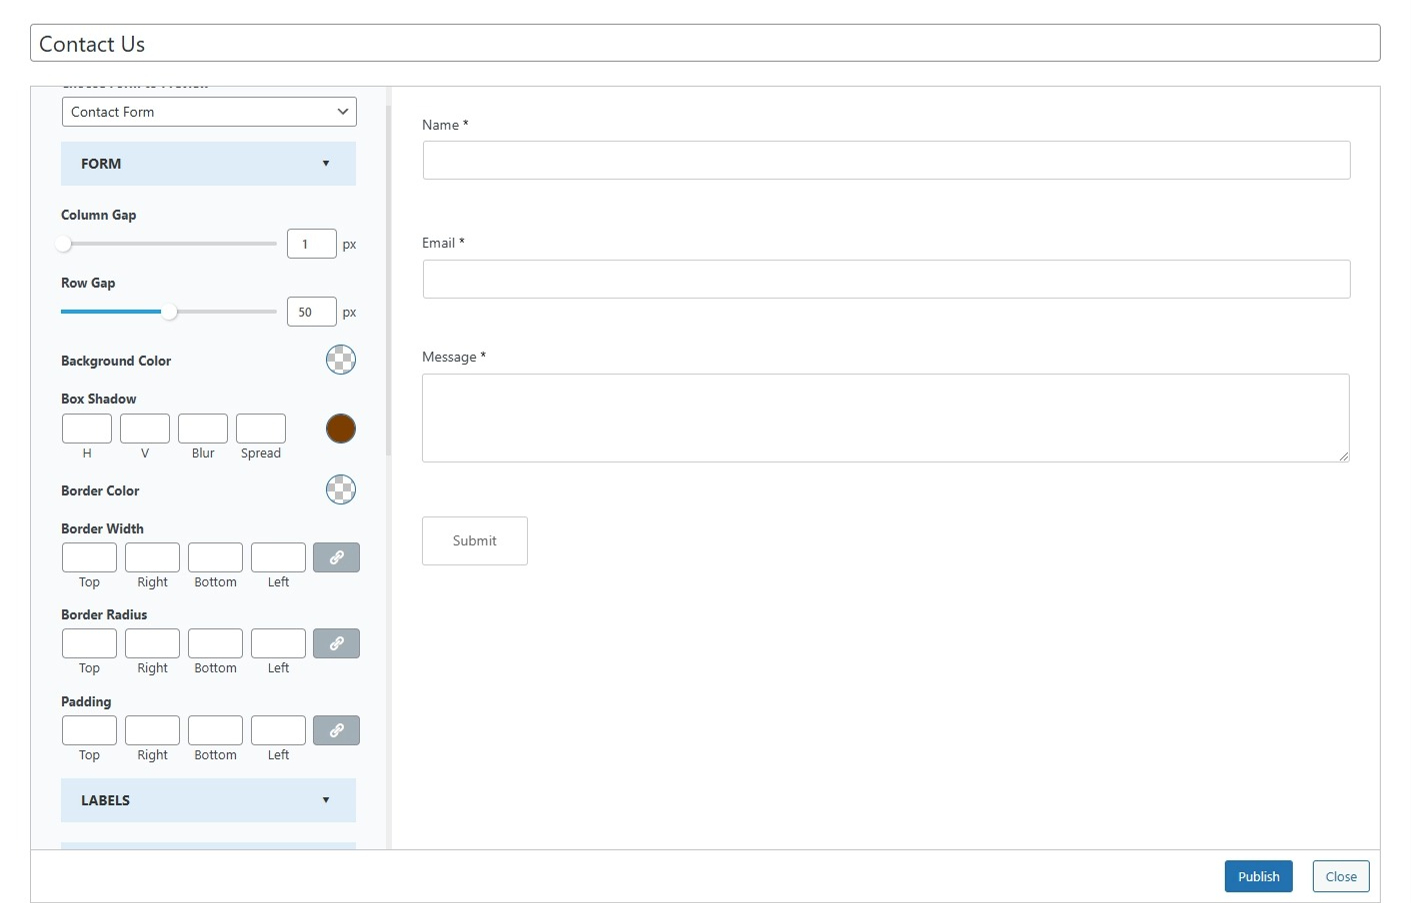Click Border Width Right field

tap(152, 558)
